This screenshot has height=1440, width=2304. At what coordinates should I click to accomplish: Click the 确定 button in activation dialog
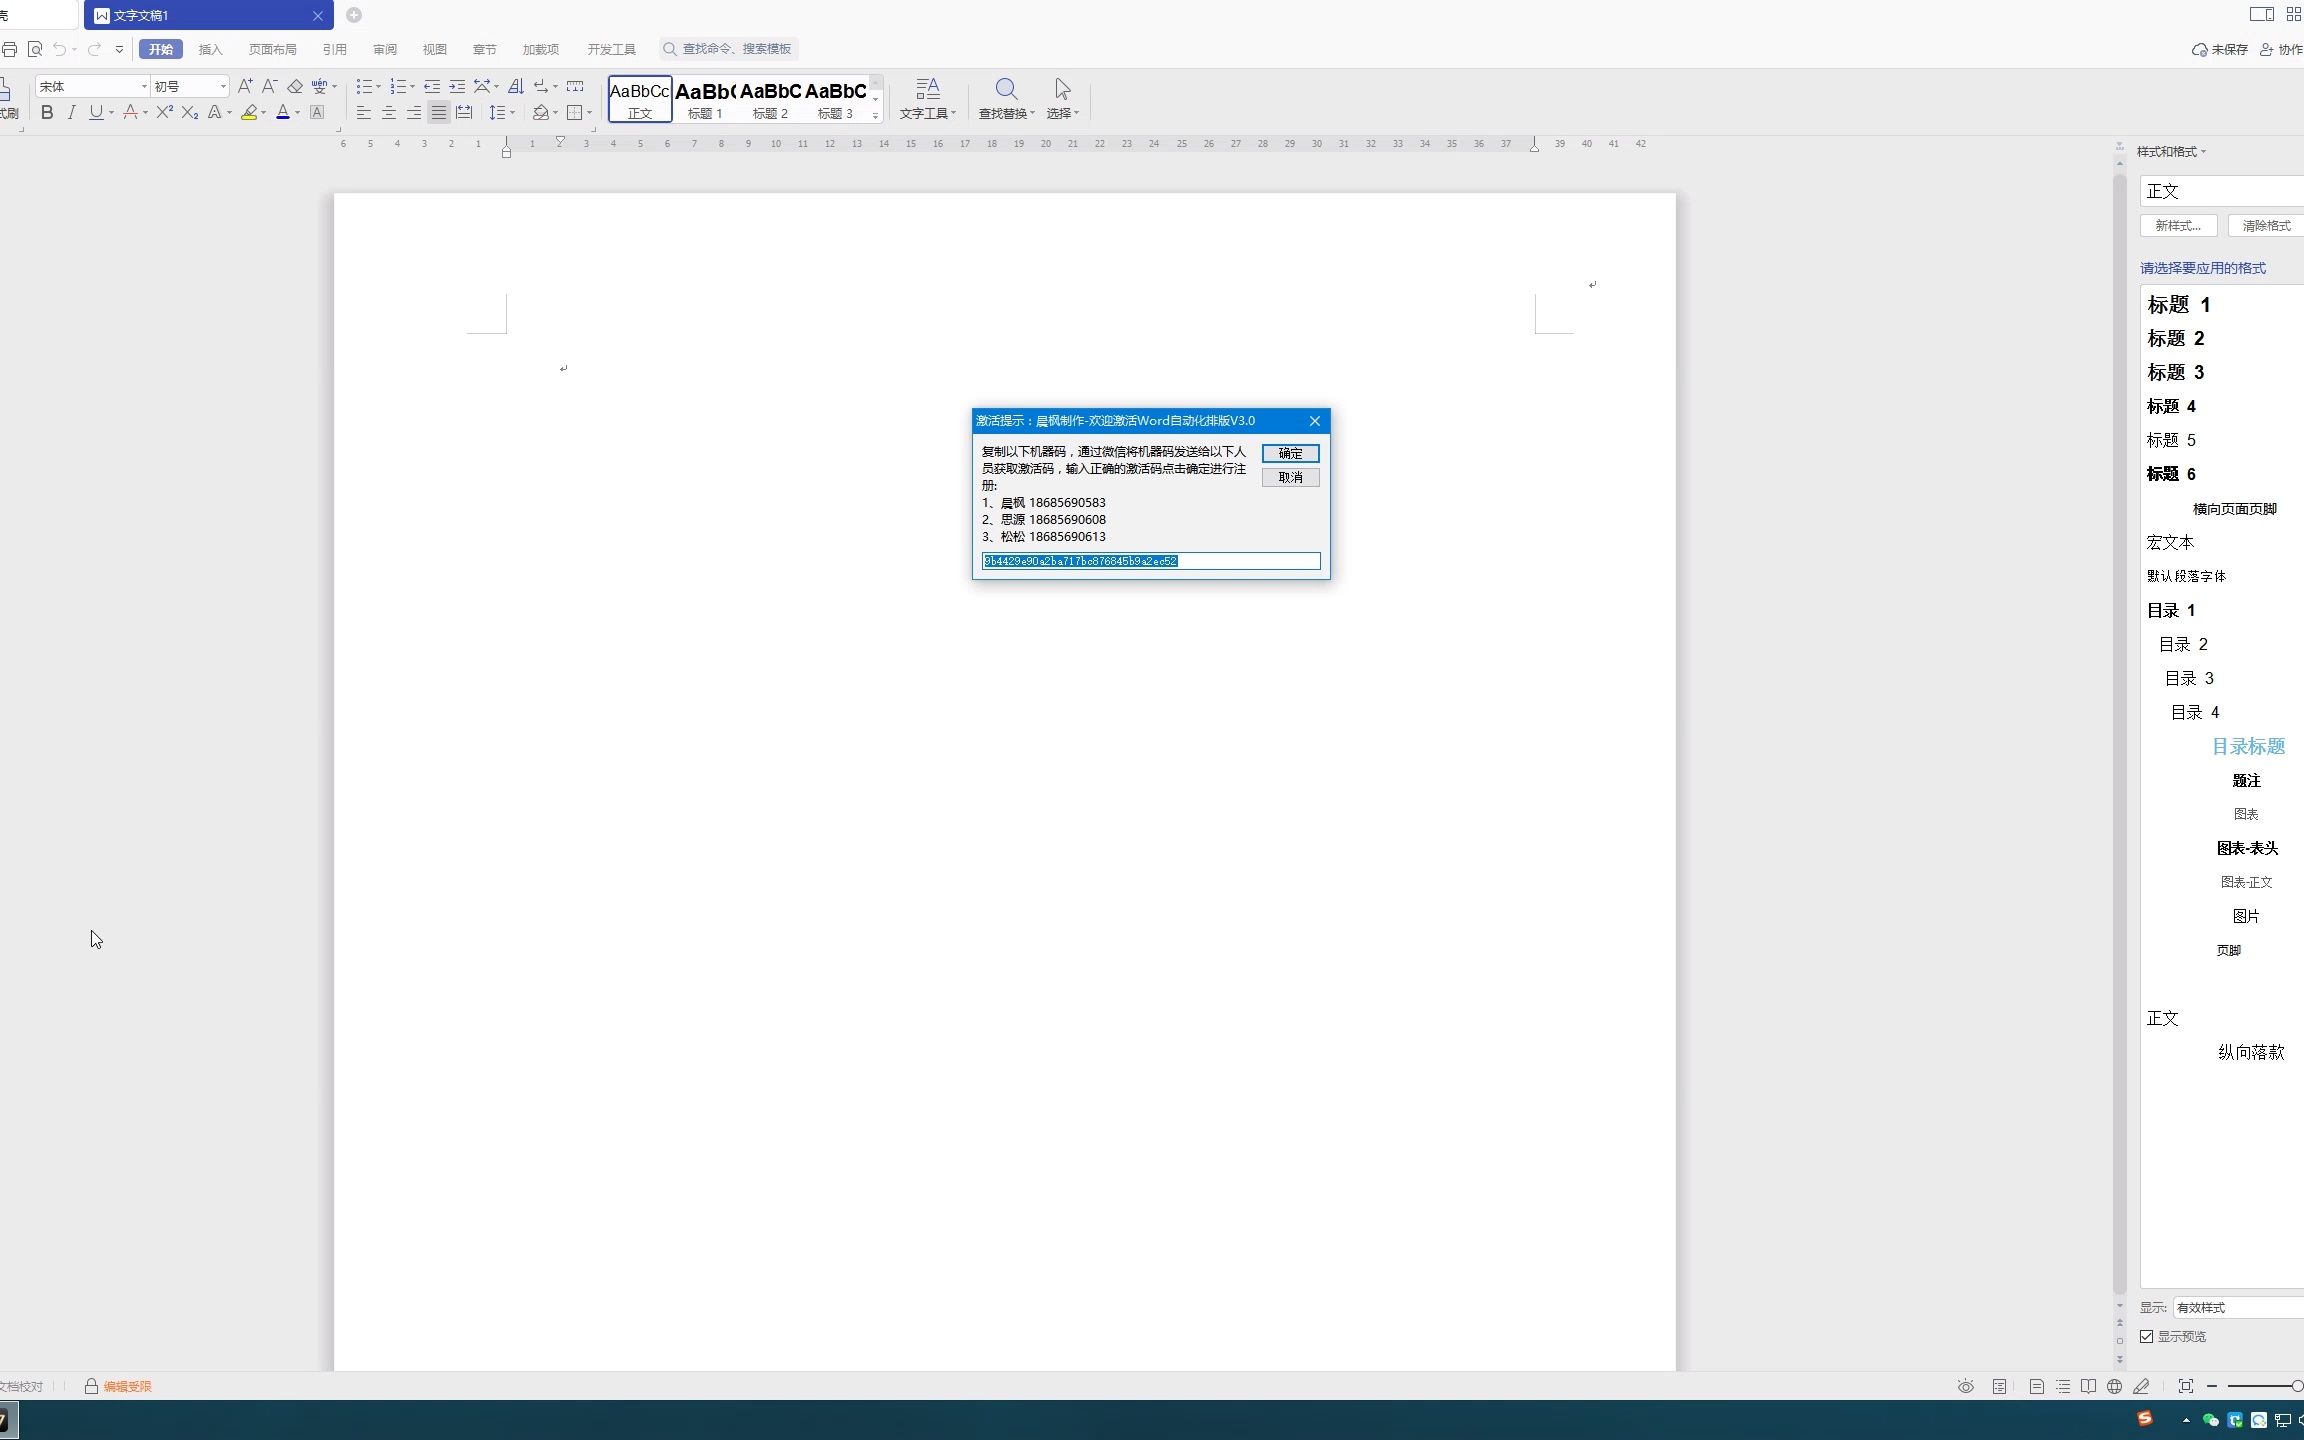1290,454
